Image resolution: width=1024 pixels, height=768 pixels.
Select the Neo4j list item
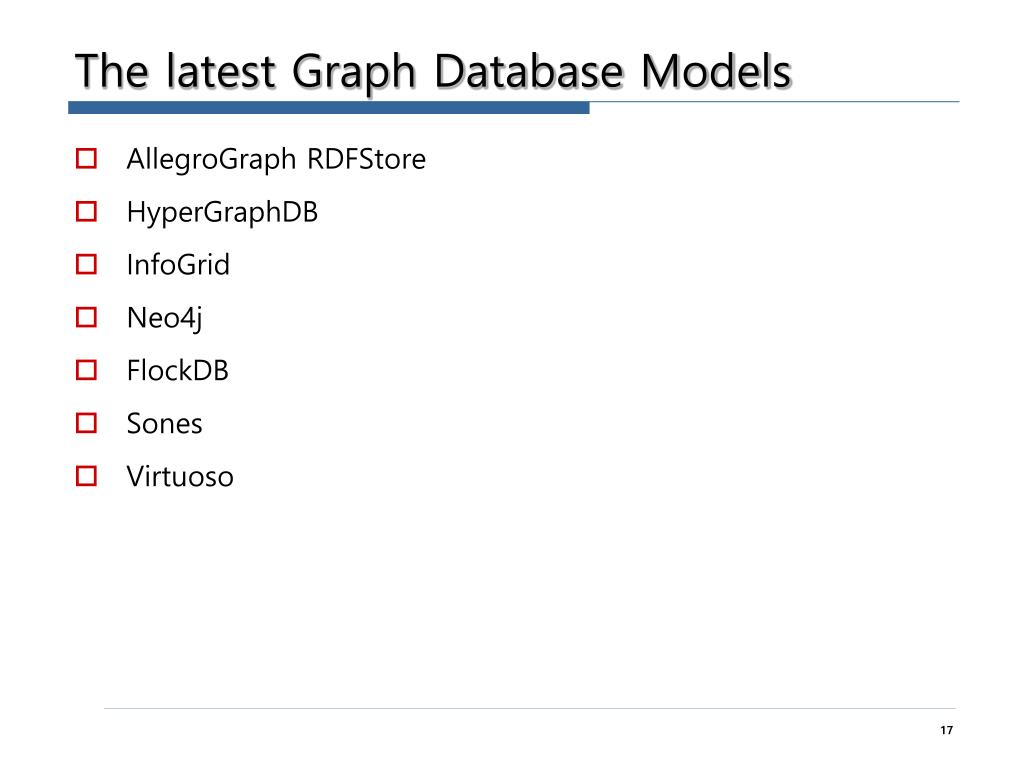tap(165, 319)
